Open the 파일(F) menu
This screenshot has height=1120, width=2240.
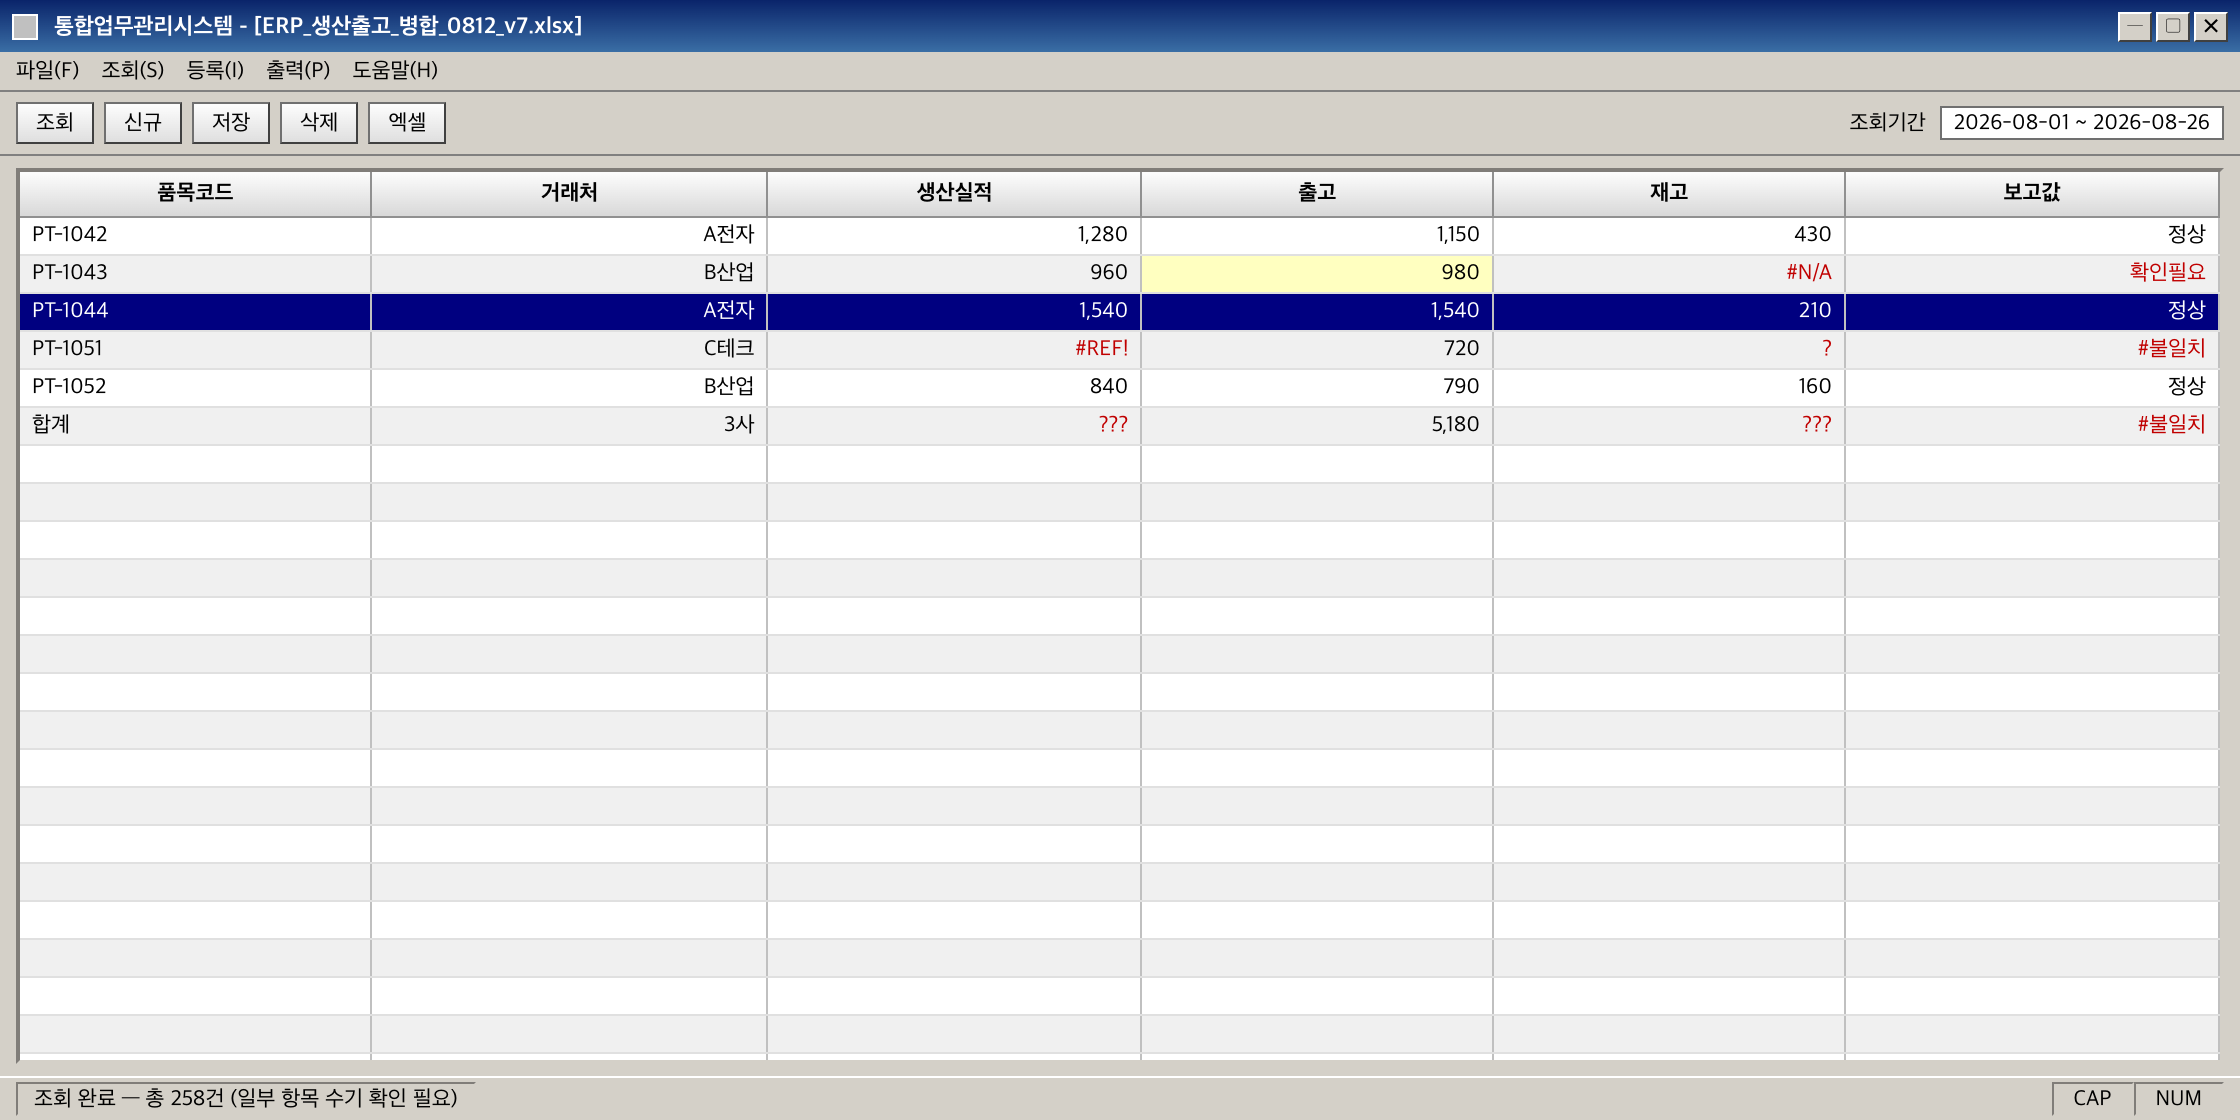(47, 70)
